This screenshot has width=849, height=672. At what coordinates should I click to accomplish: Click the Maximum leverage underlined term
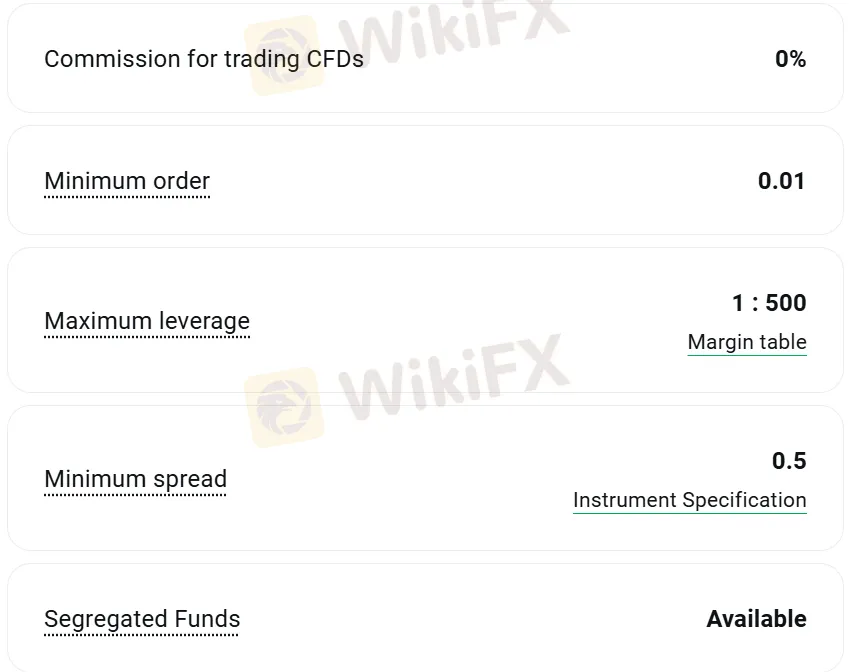[x=147, y=321]
